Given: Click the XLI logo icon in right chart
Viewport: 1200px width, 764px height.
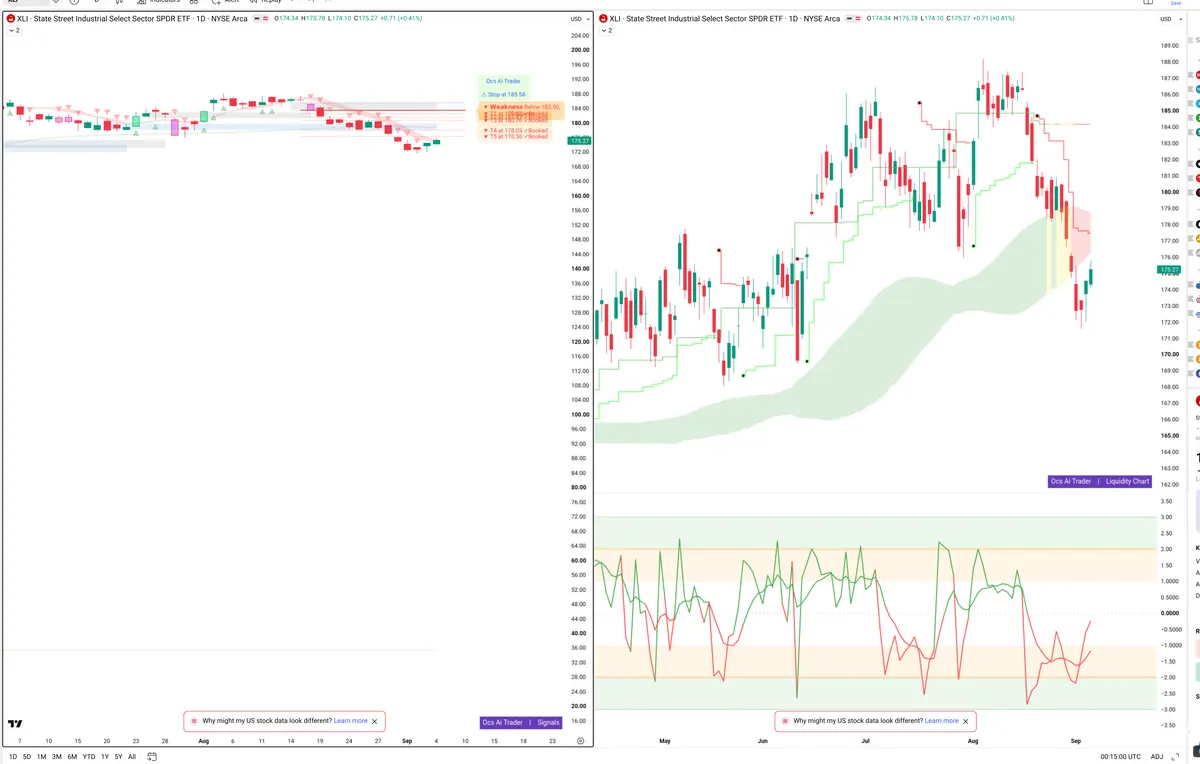Looking at the screenshot, I should click(603, 19).
